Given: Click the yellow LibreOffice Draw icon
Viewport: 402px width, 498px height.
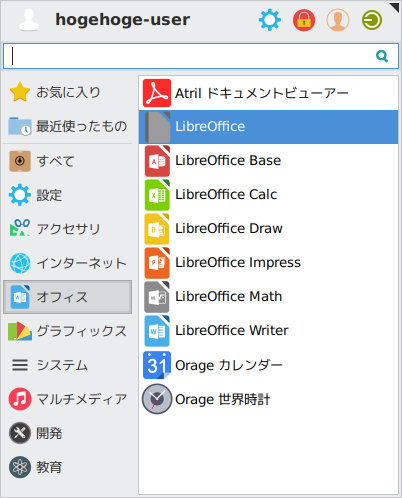Looking at the screenshot, I should click(157, 229).
